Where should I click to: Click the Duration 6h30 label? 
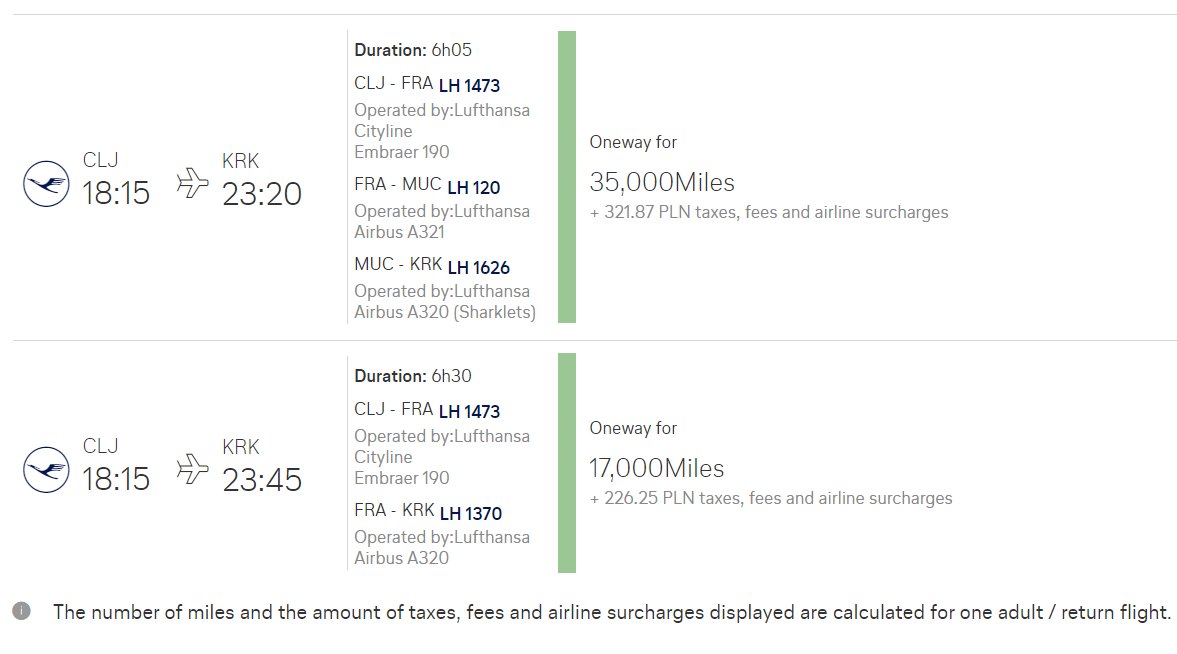click(x=413, y=376)
